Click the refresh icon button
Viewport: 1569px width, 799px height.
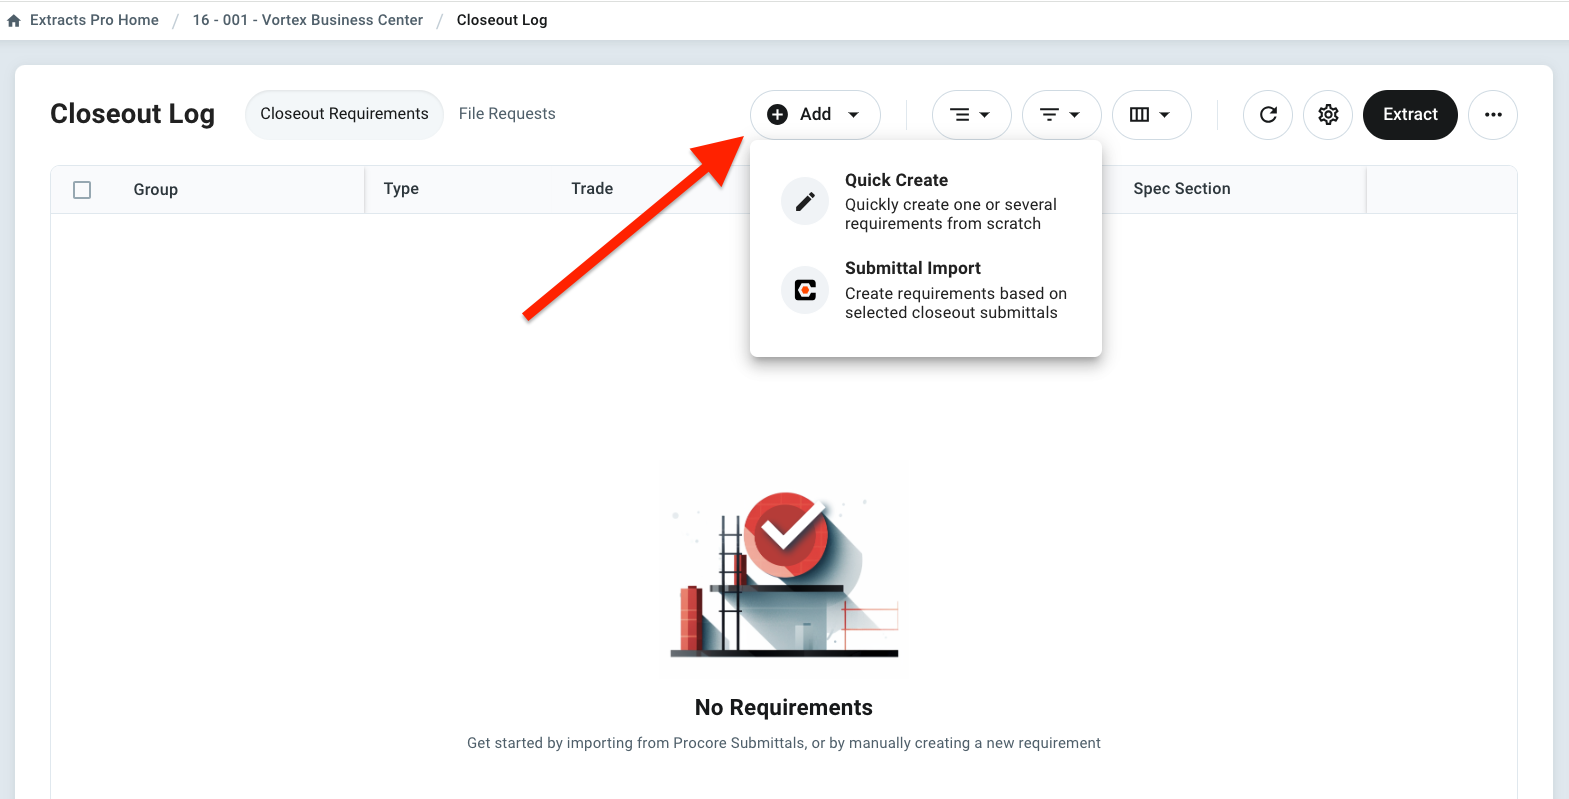pos(1268,115)
